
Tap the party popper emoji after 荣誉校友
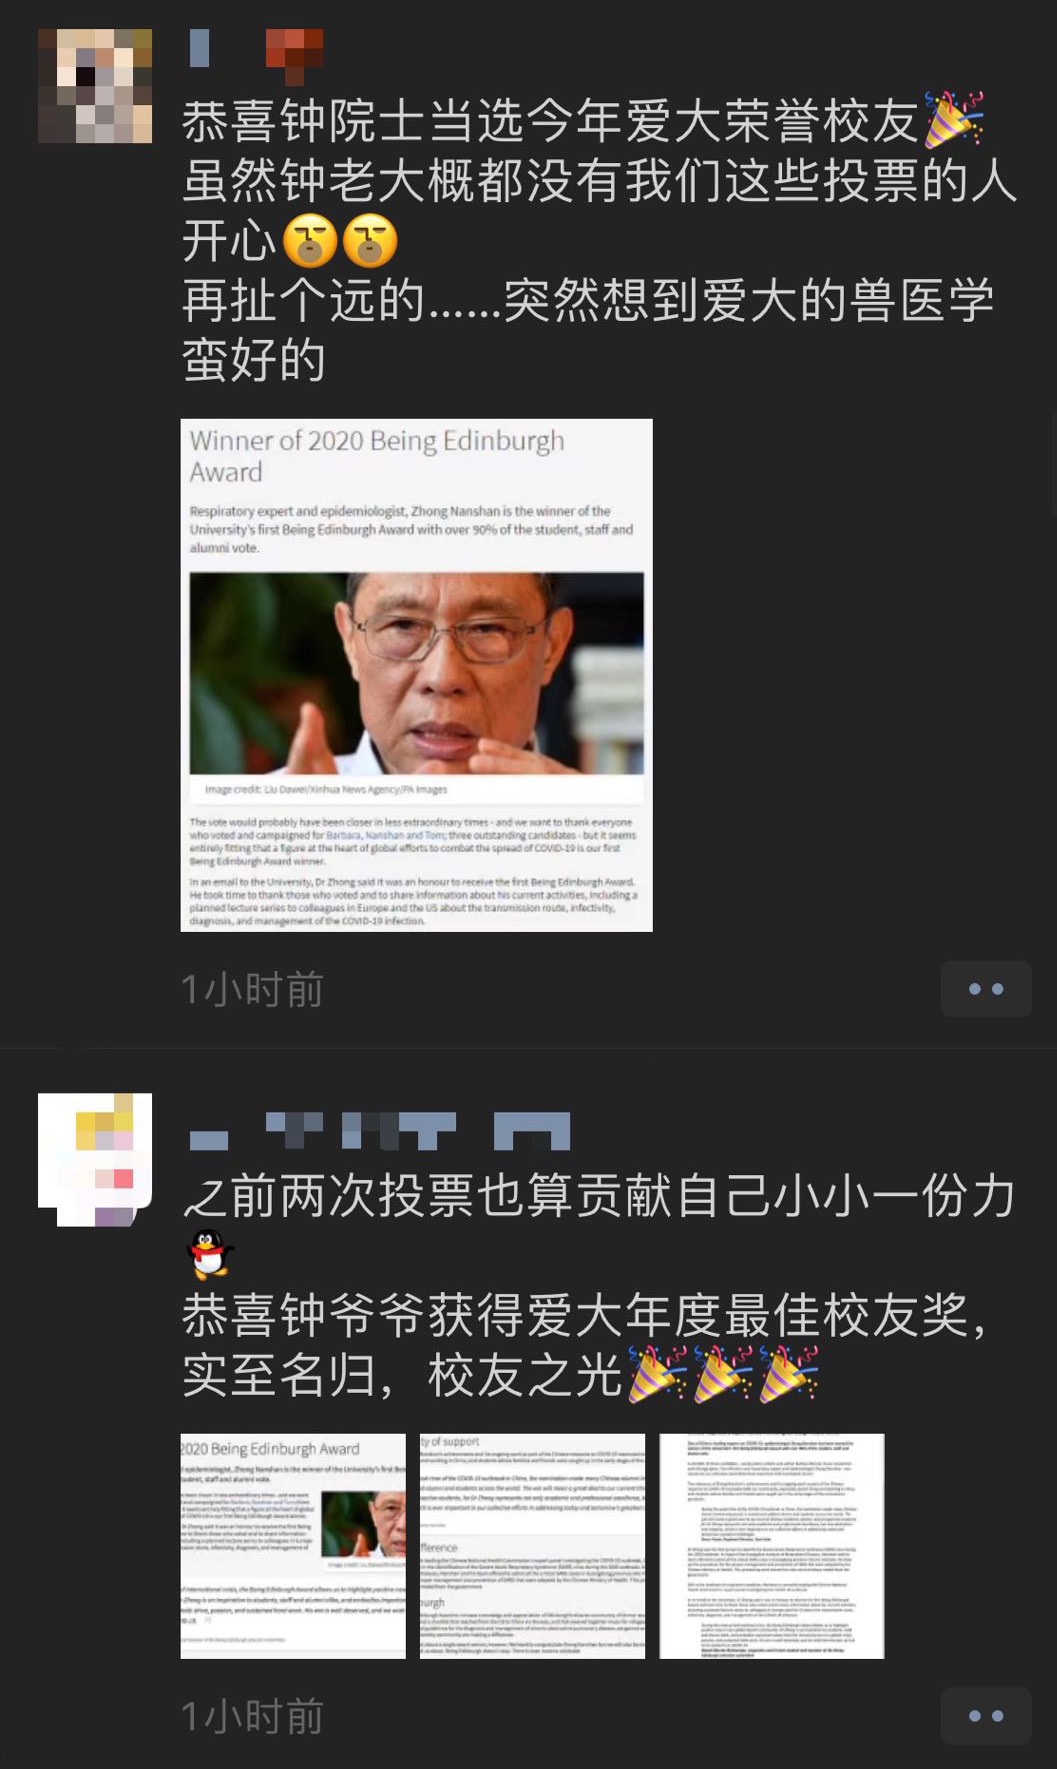(954, 119)
